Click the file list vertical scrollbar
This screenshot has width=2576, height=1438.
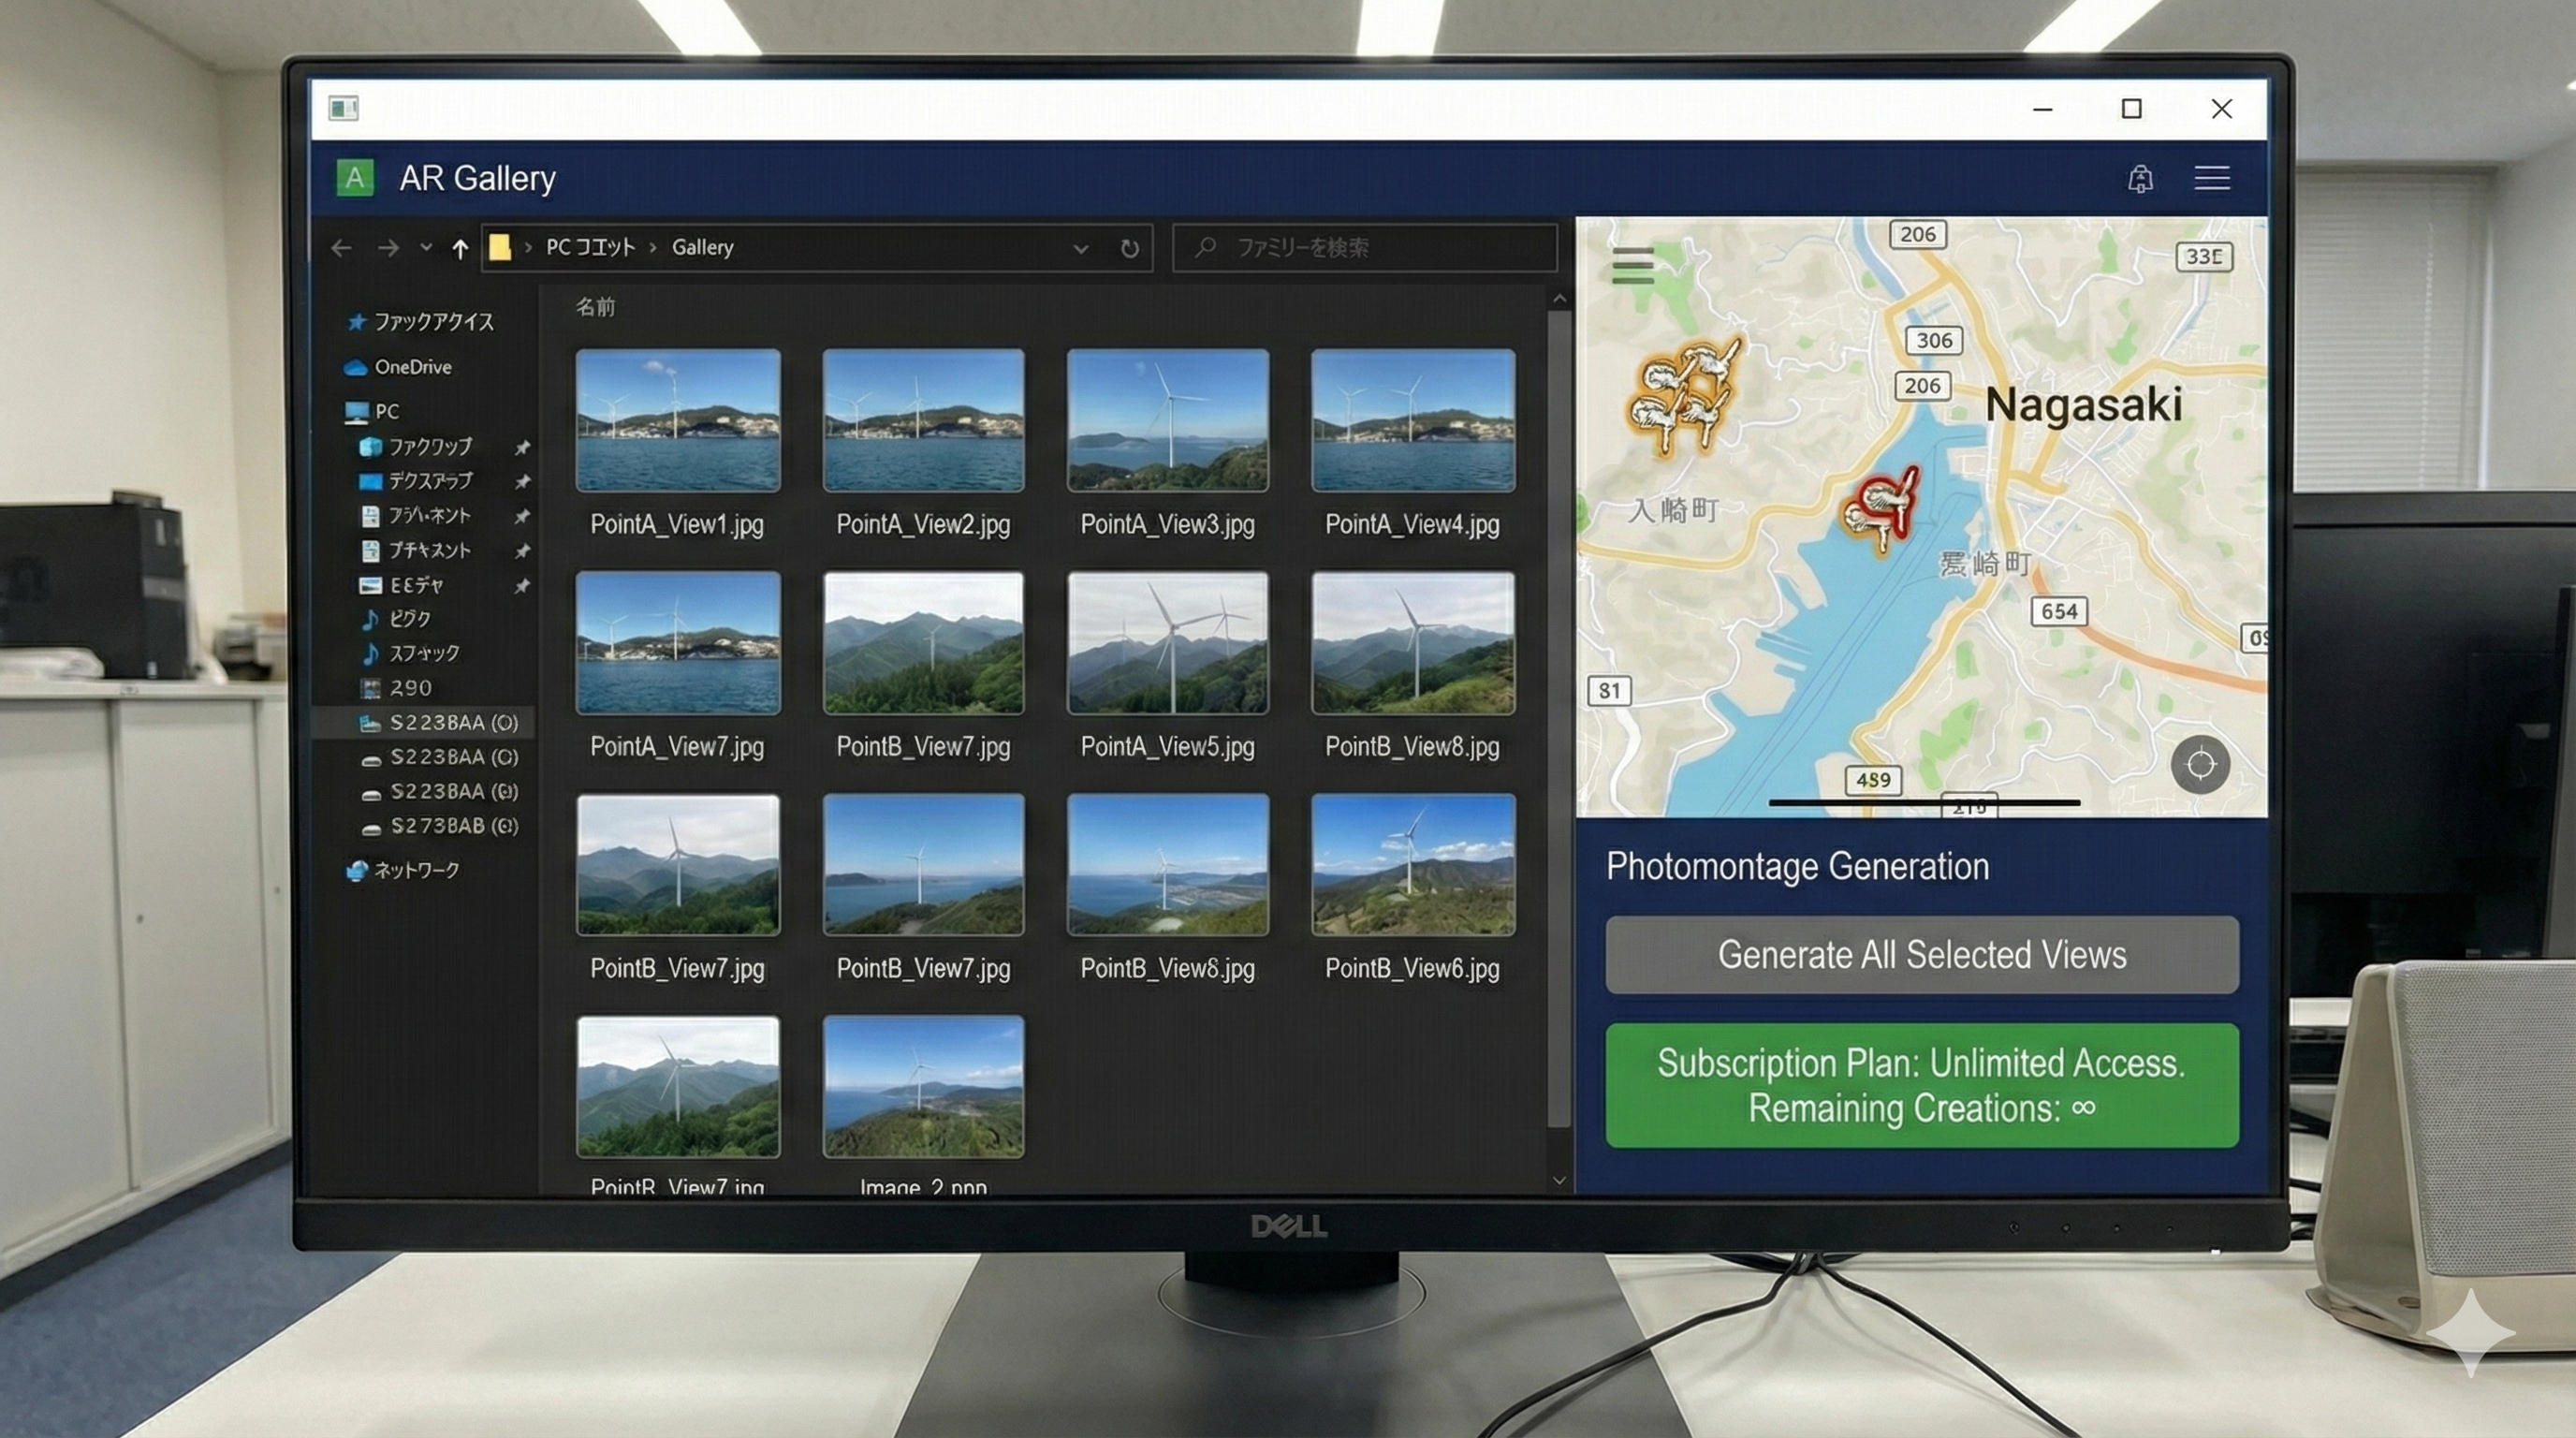(1558, 720)
